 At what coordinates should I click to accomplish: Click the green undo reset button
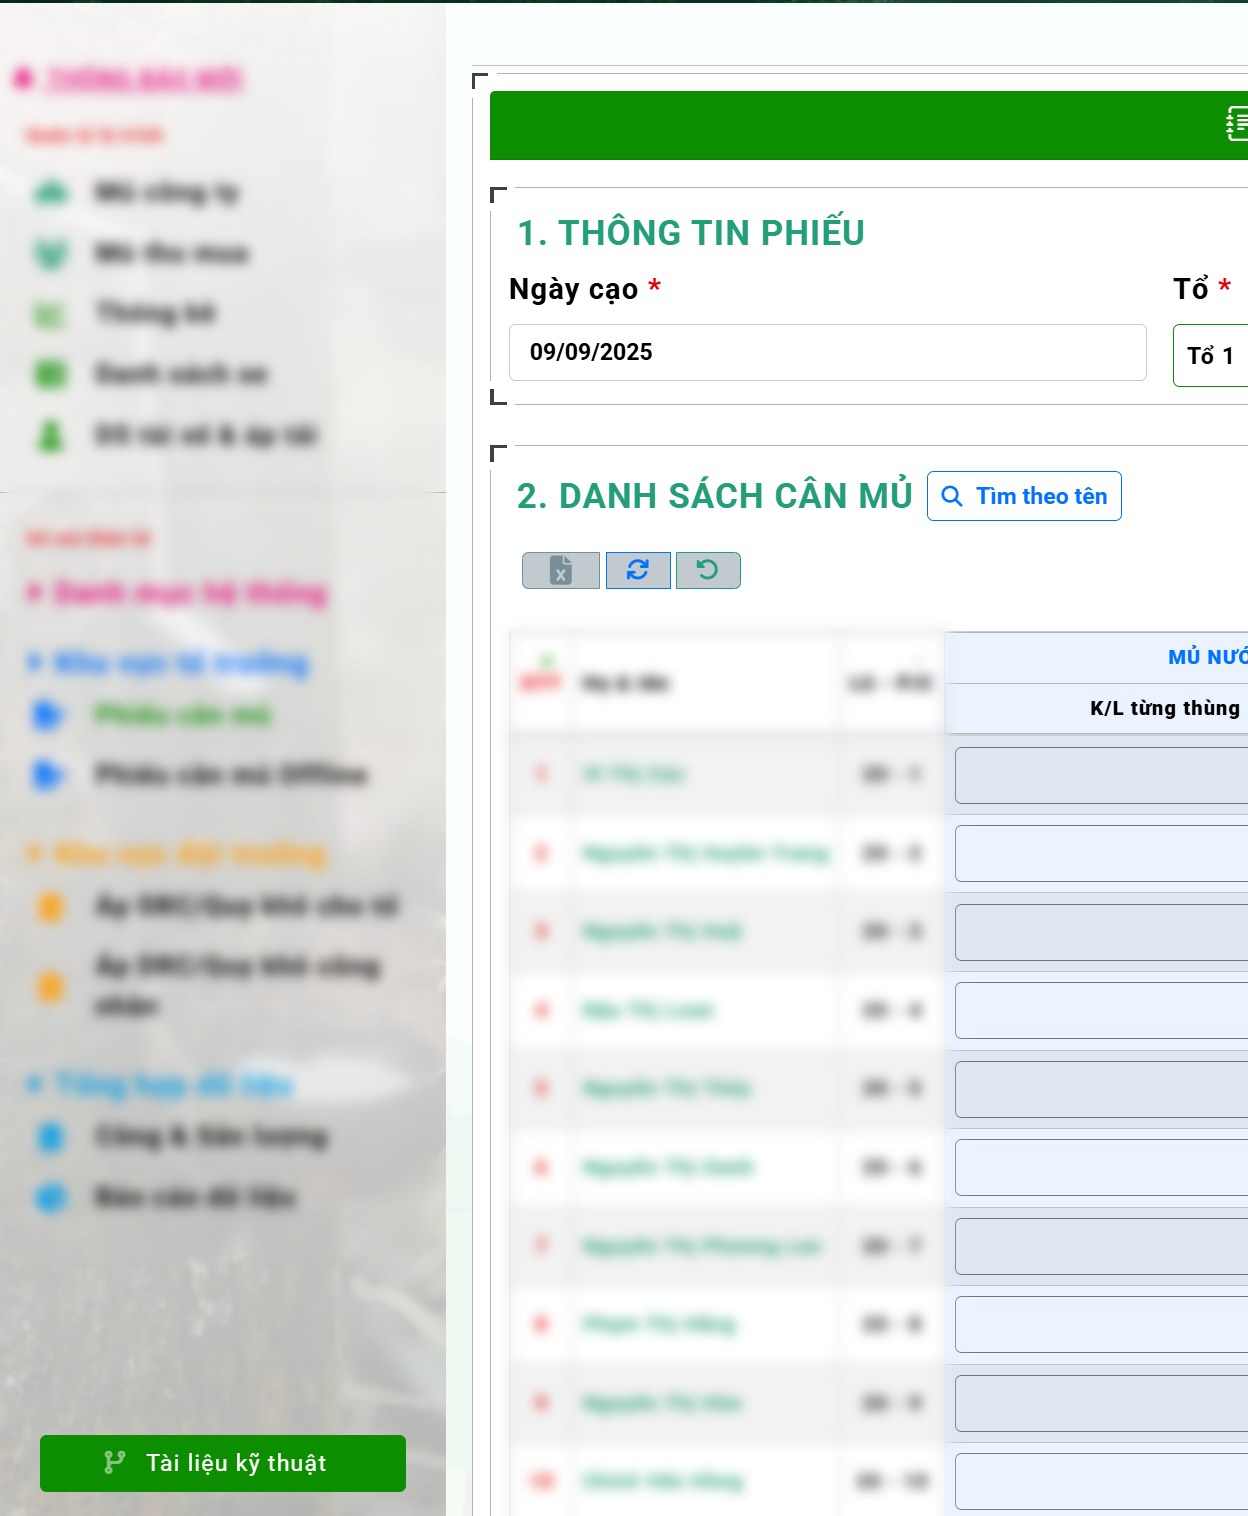(708, 570)
